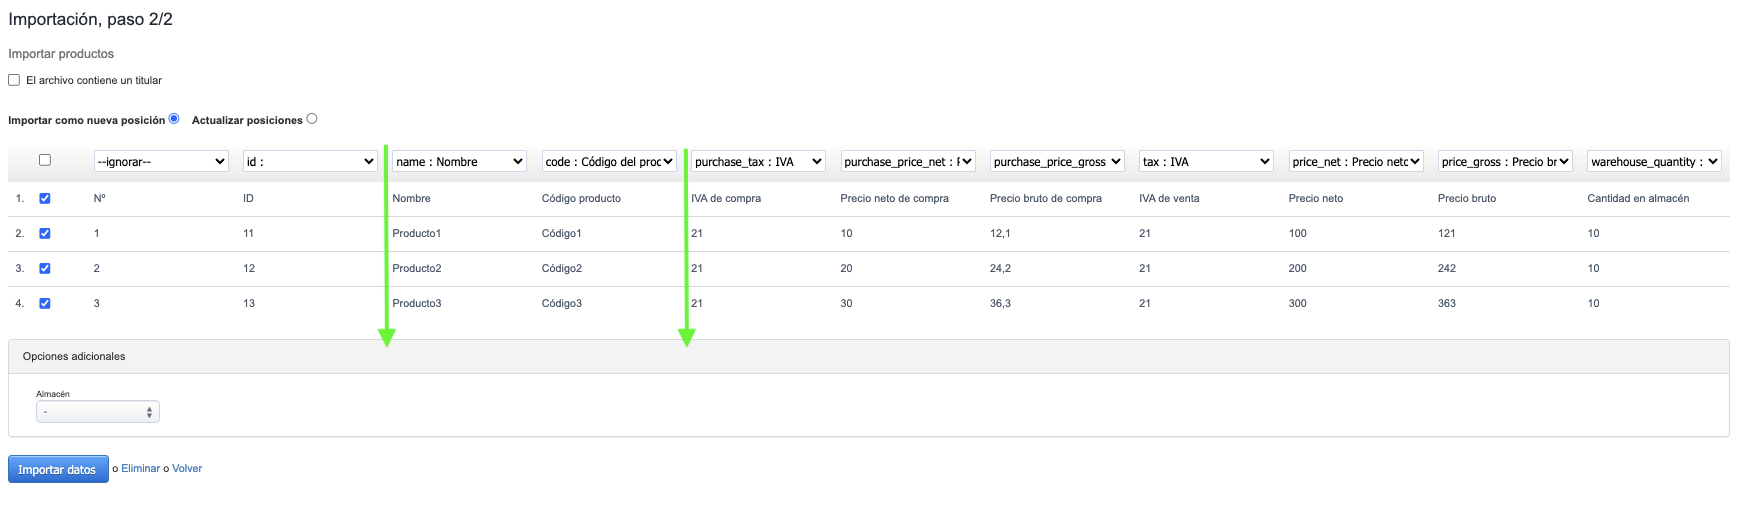Viewport: 1743px width, 506px height.
Task: Expand the 'purchase_tax : IVA' dropdown
Action: tap(758, 161)
